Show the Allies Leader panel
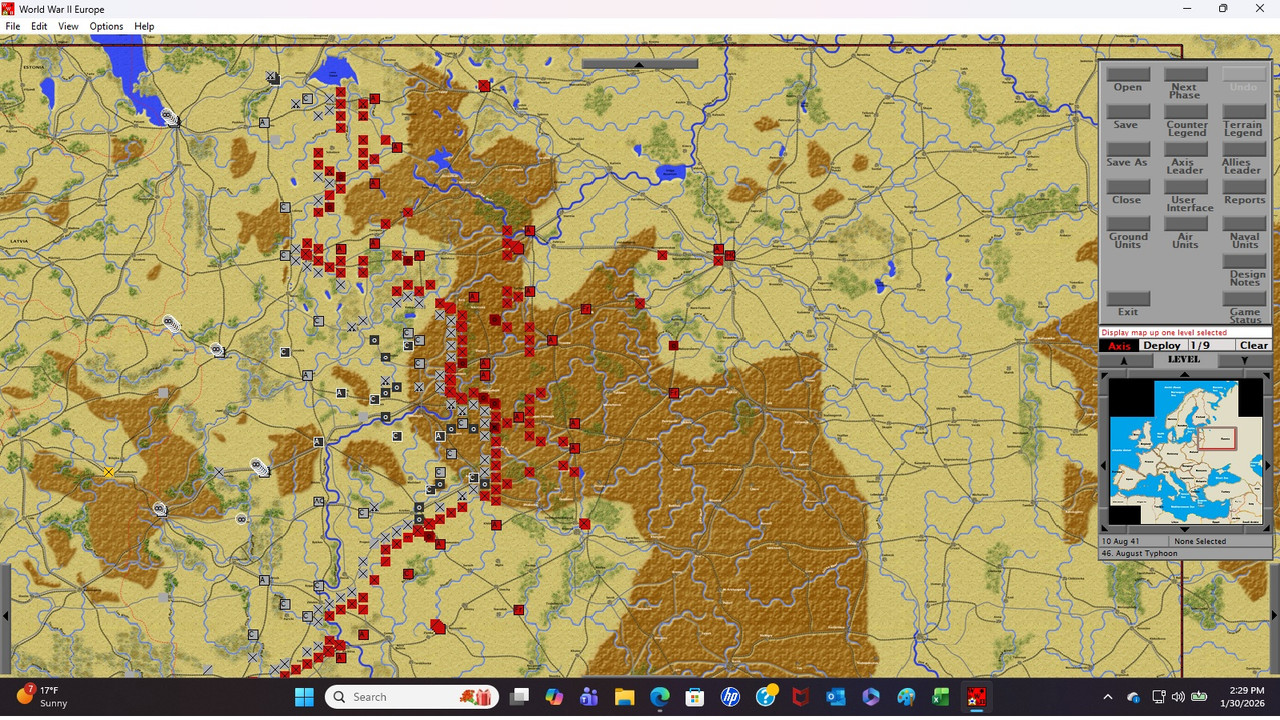1280x720 pixels. (x=1243, y=149)
